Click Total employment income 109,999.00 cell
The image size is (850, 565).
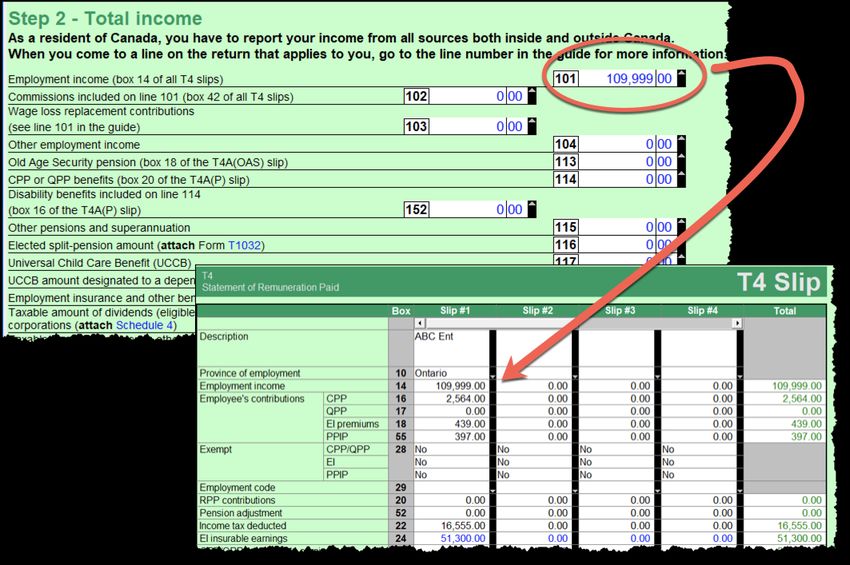tap(784, 386)
